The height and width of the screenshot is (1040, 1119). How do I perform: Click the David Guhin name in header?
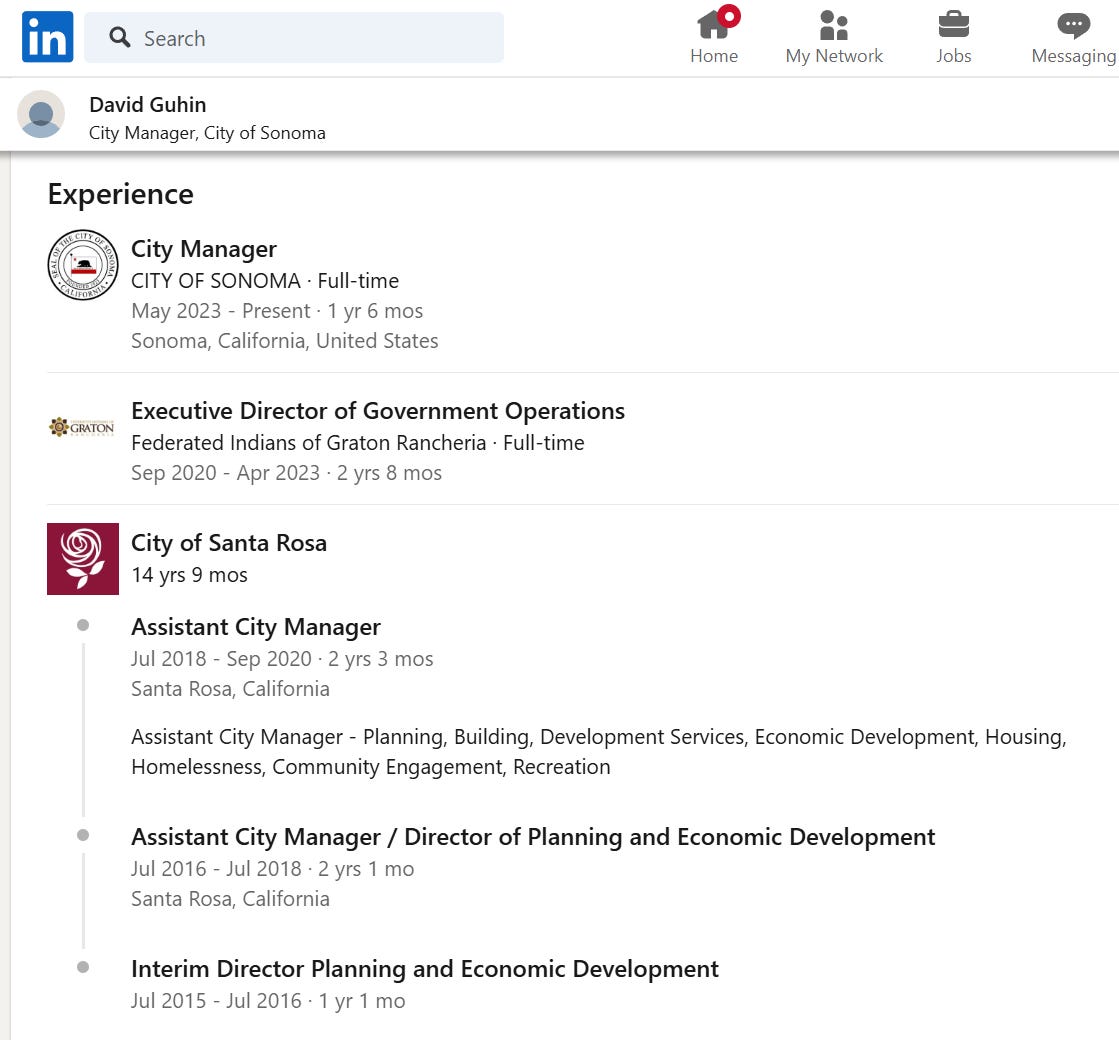(x=148, y=105)
